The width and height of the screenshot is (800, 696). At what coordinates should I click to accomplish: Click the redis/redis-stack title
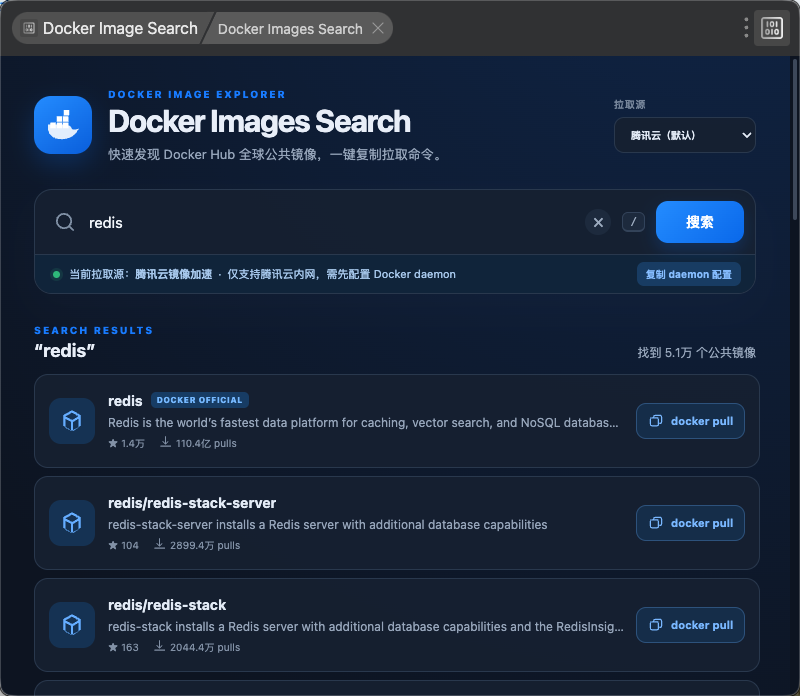click(x=167, y=605)
